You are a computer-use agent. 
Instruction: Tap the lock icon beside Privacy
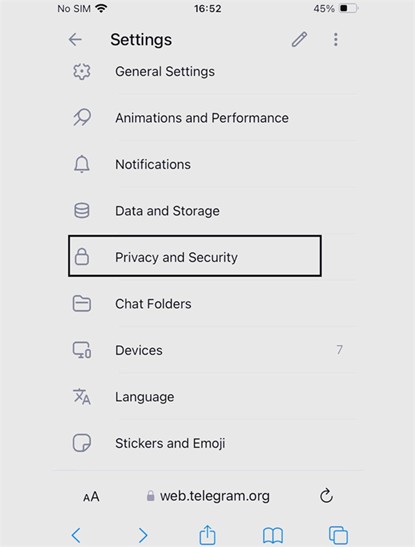point(82,257)
